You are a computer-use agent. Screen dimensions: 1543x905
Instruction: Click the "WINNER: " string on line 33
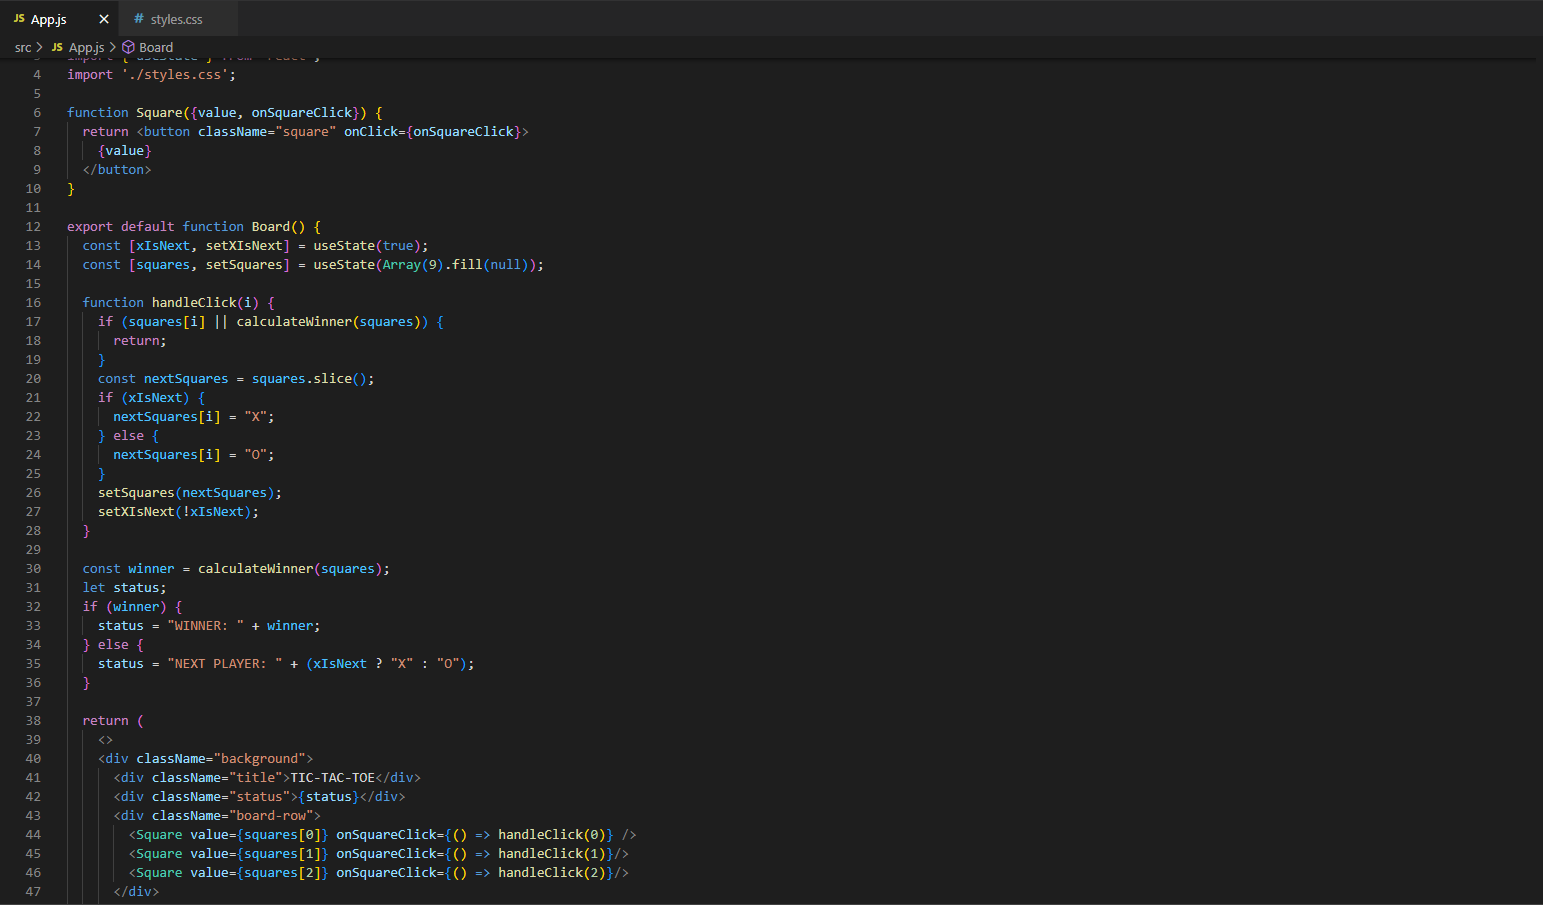[x=206, y=626]
